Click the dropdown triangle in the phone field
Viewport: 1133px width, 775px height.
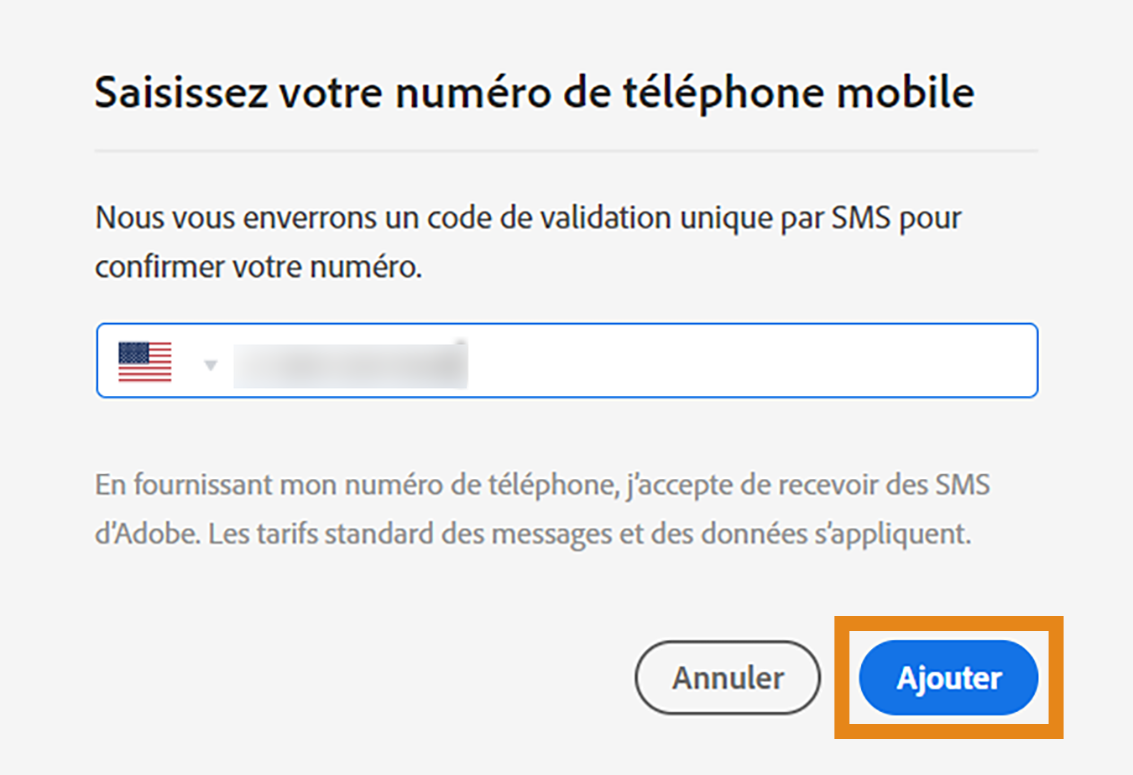(x=210, y=364)
